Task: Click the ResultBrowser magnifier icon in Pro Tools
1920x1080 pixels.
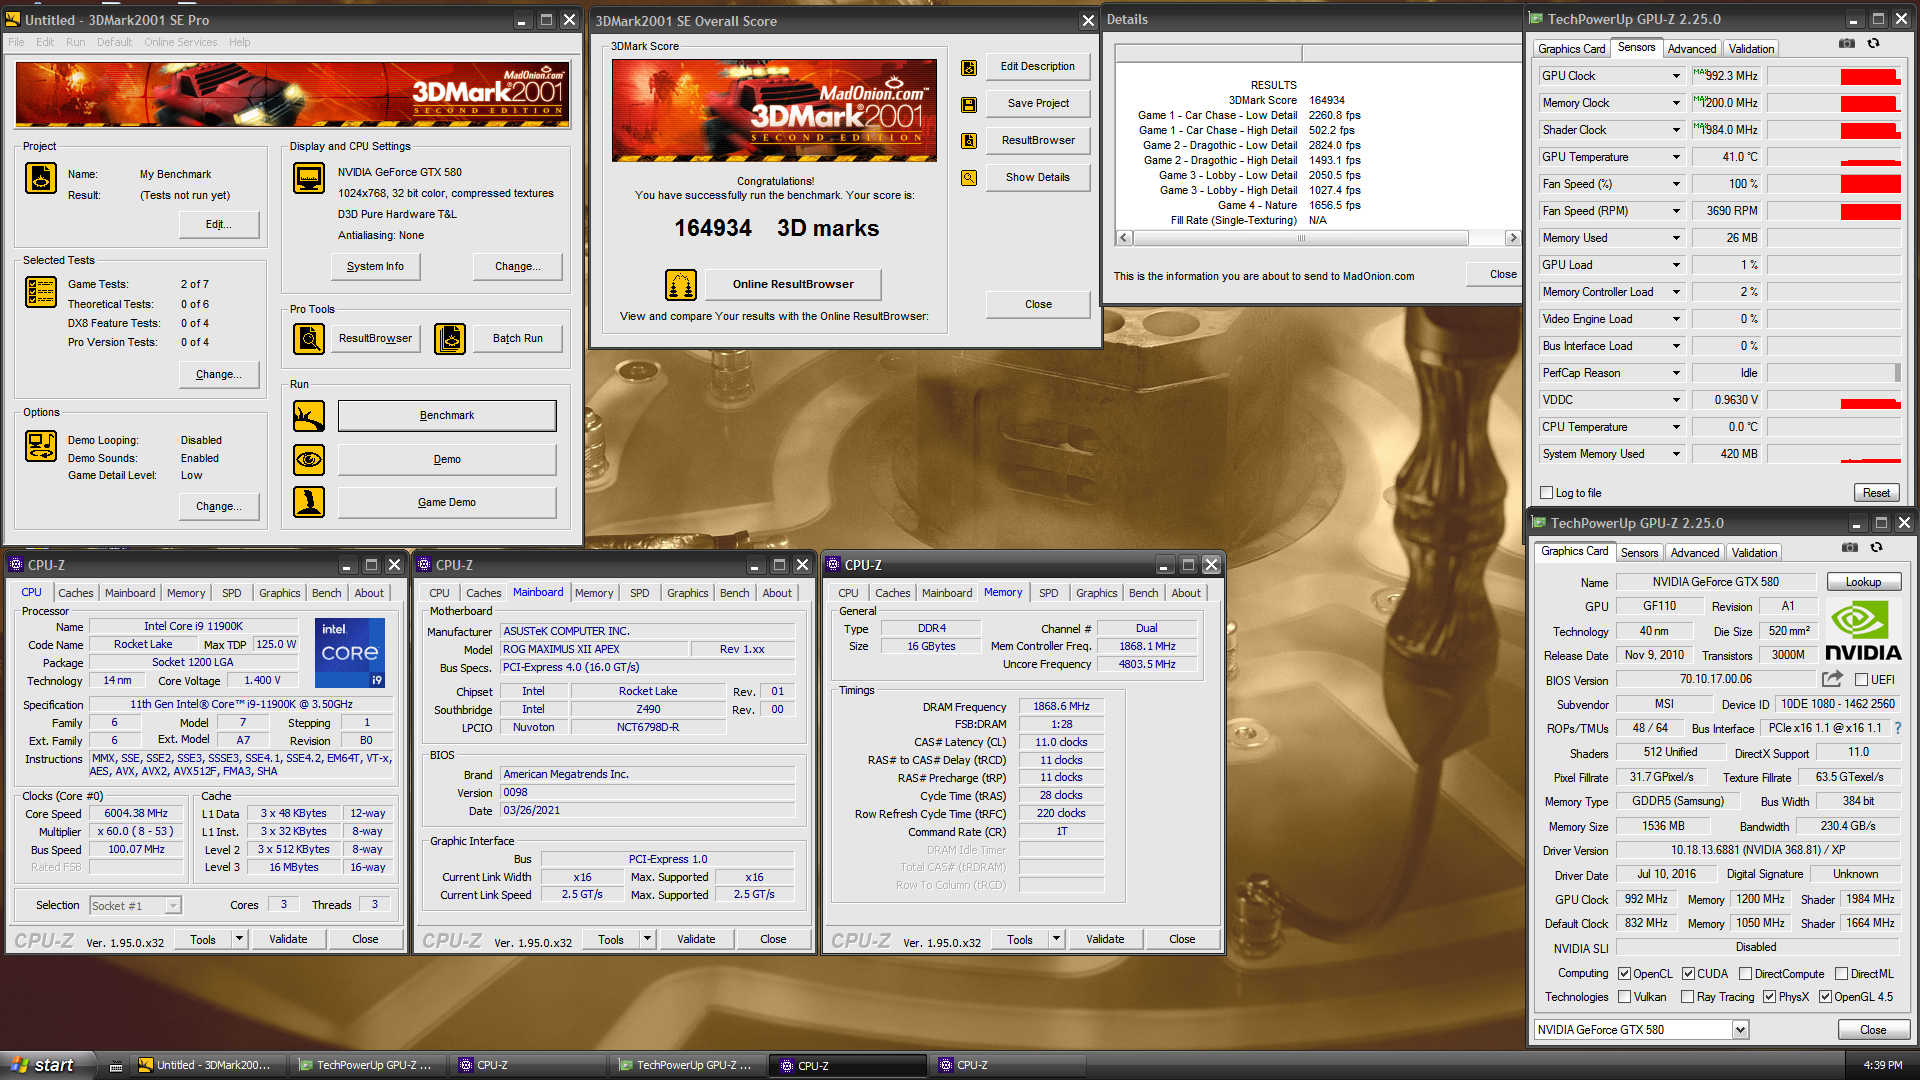Action: click(x=309, y=339)
